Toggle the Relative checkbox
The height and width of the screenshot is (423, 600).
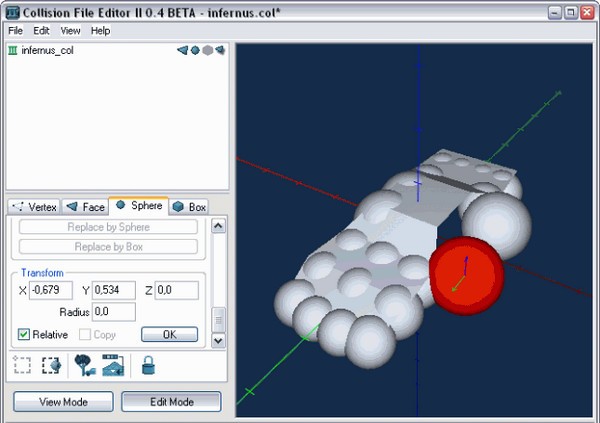[23, 335]
